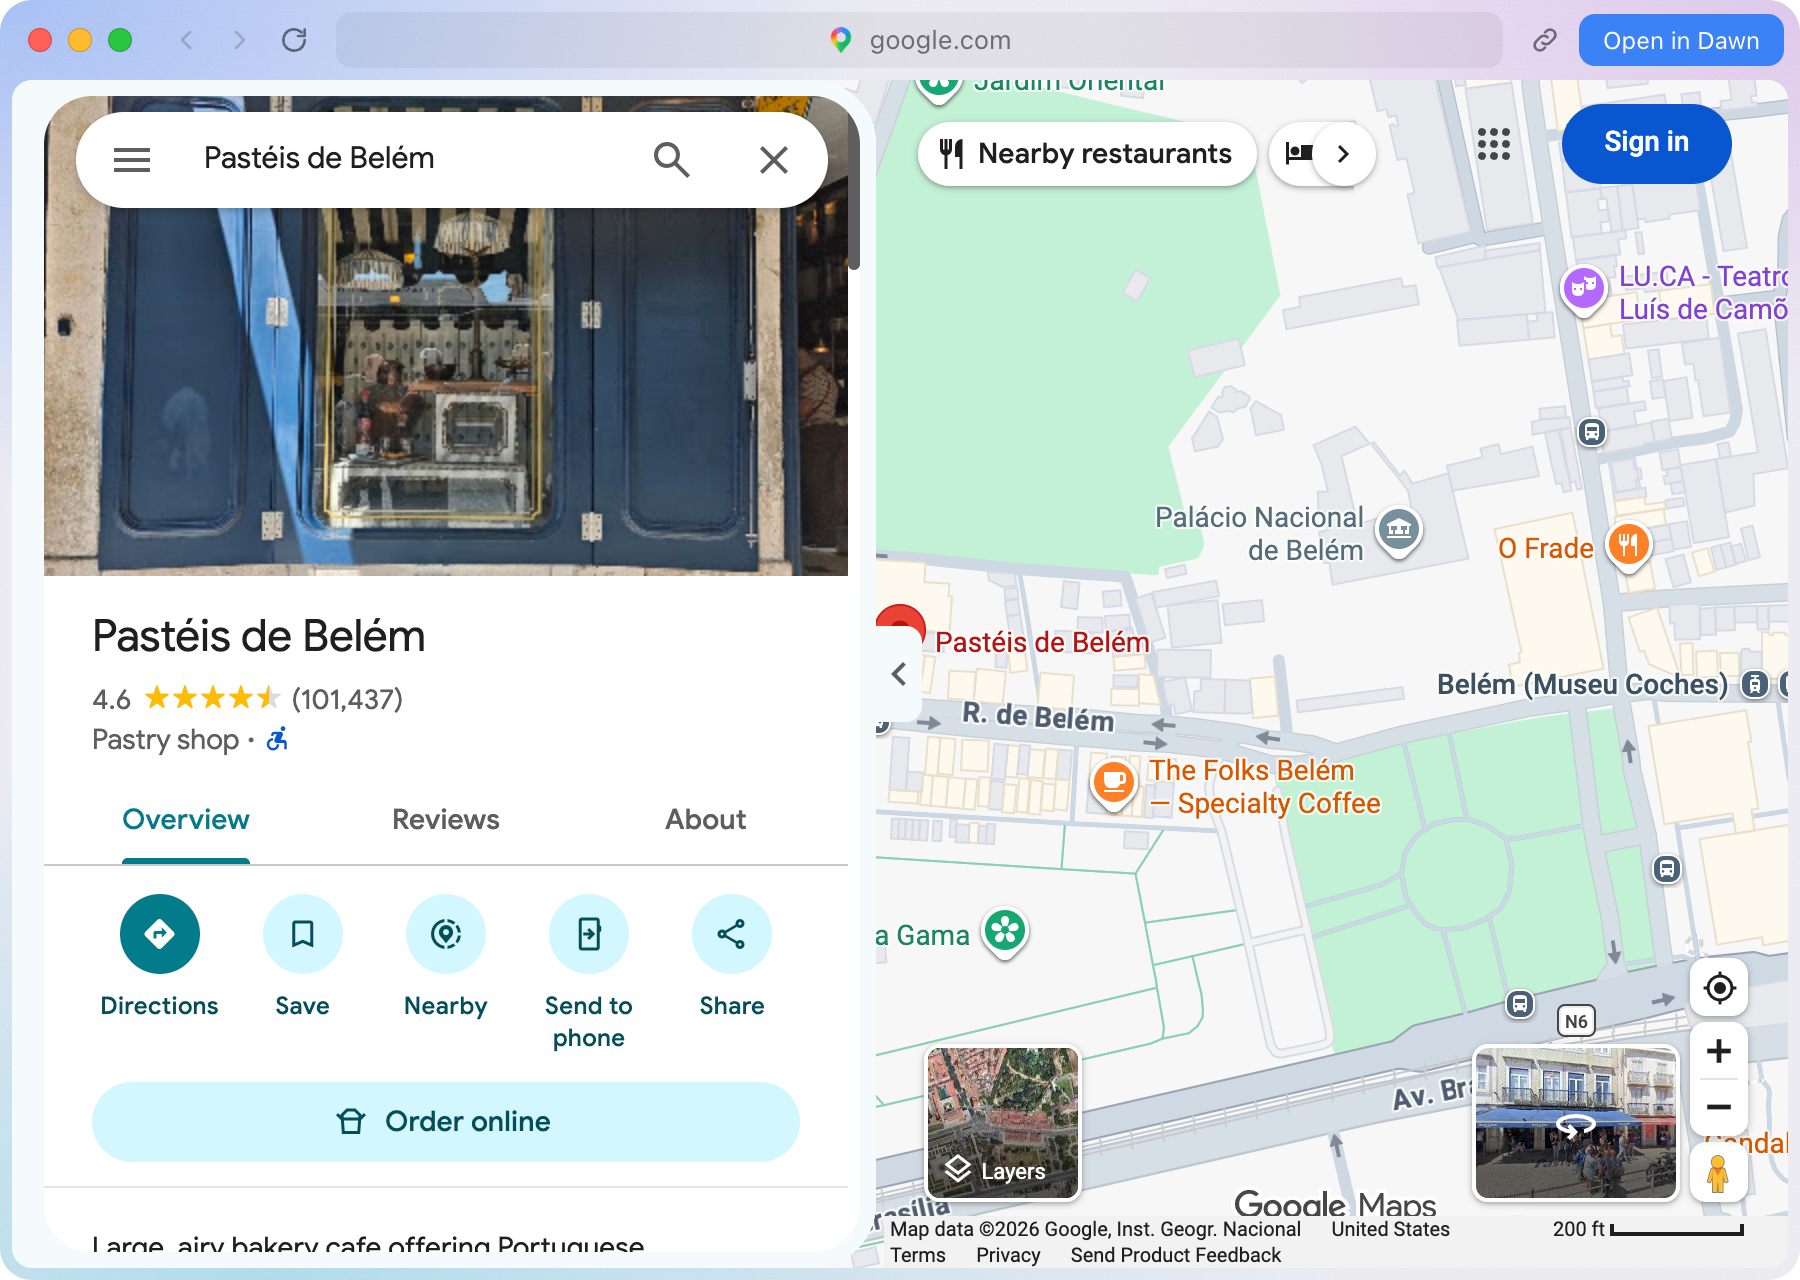Click the Directions icon button

click(x=160, y=934)
